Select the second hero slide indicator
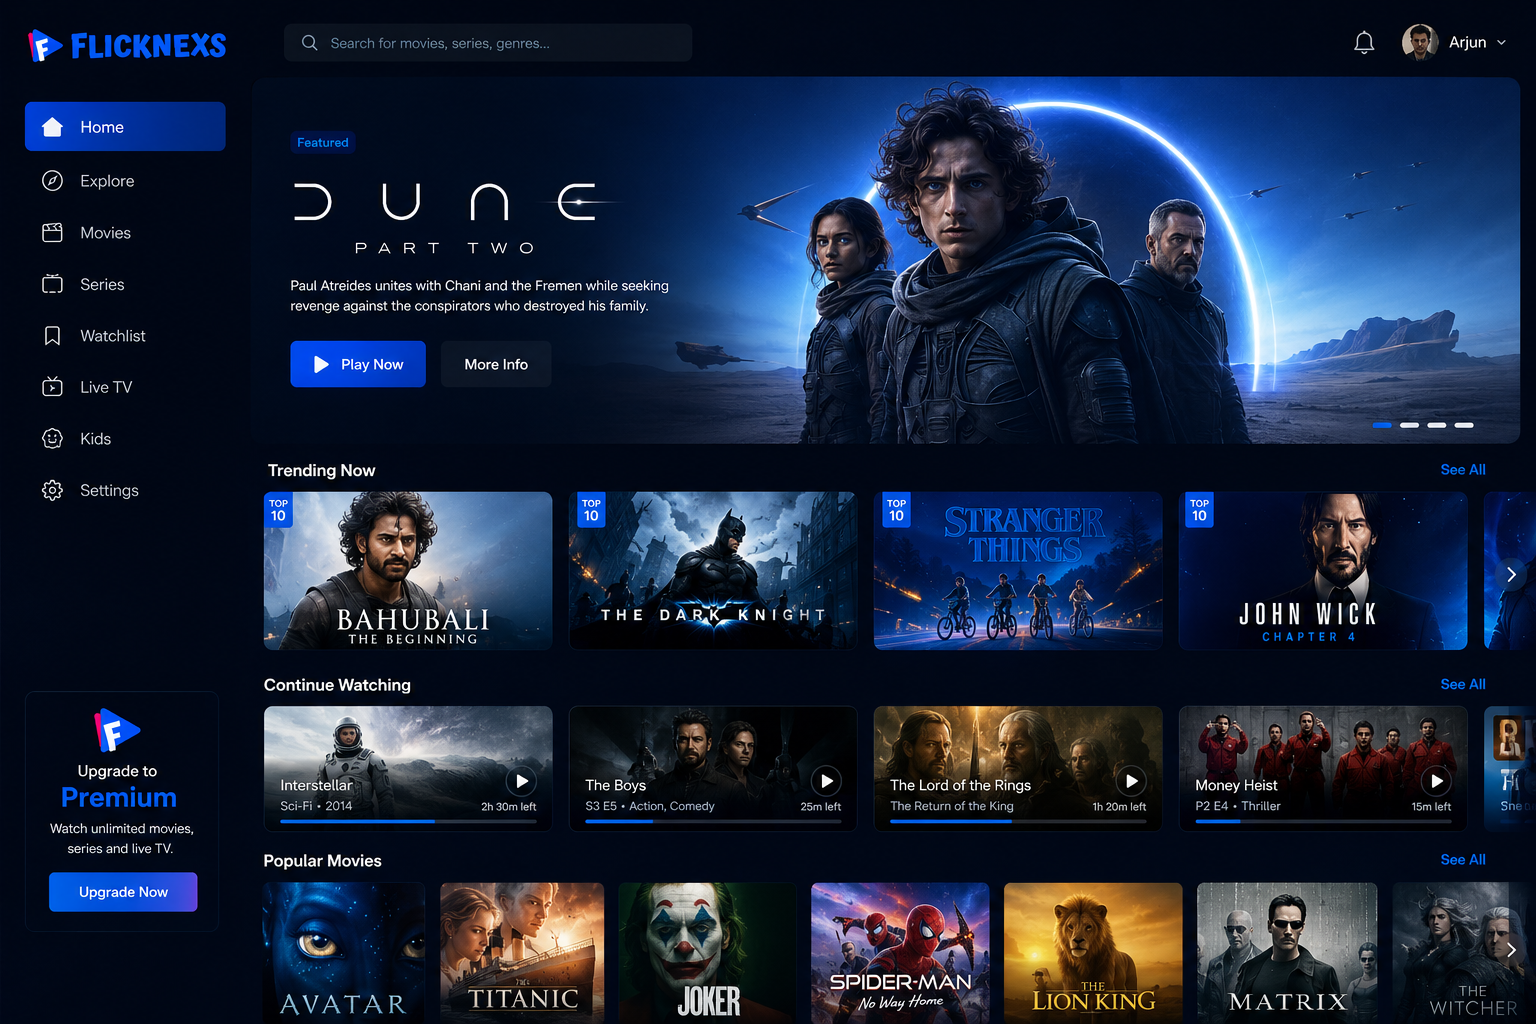The image size is (1536, 1024). pos(1409,425)
